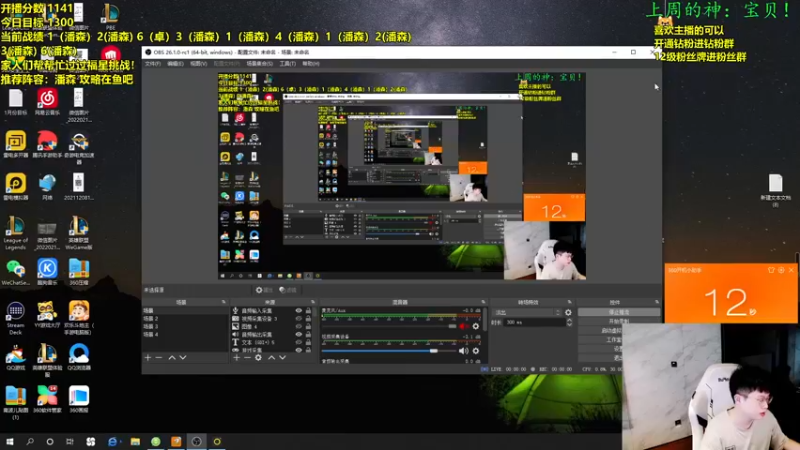Image resolution: width=800 pixels, height=450 pixels.
Task: Toggle visibility of 音频输出采集 source
Action: 298,334
